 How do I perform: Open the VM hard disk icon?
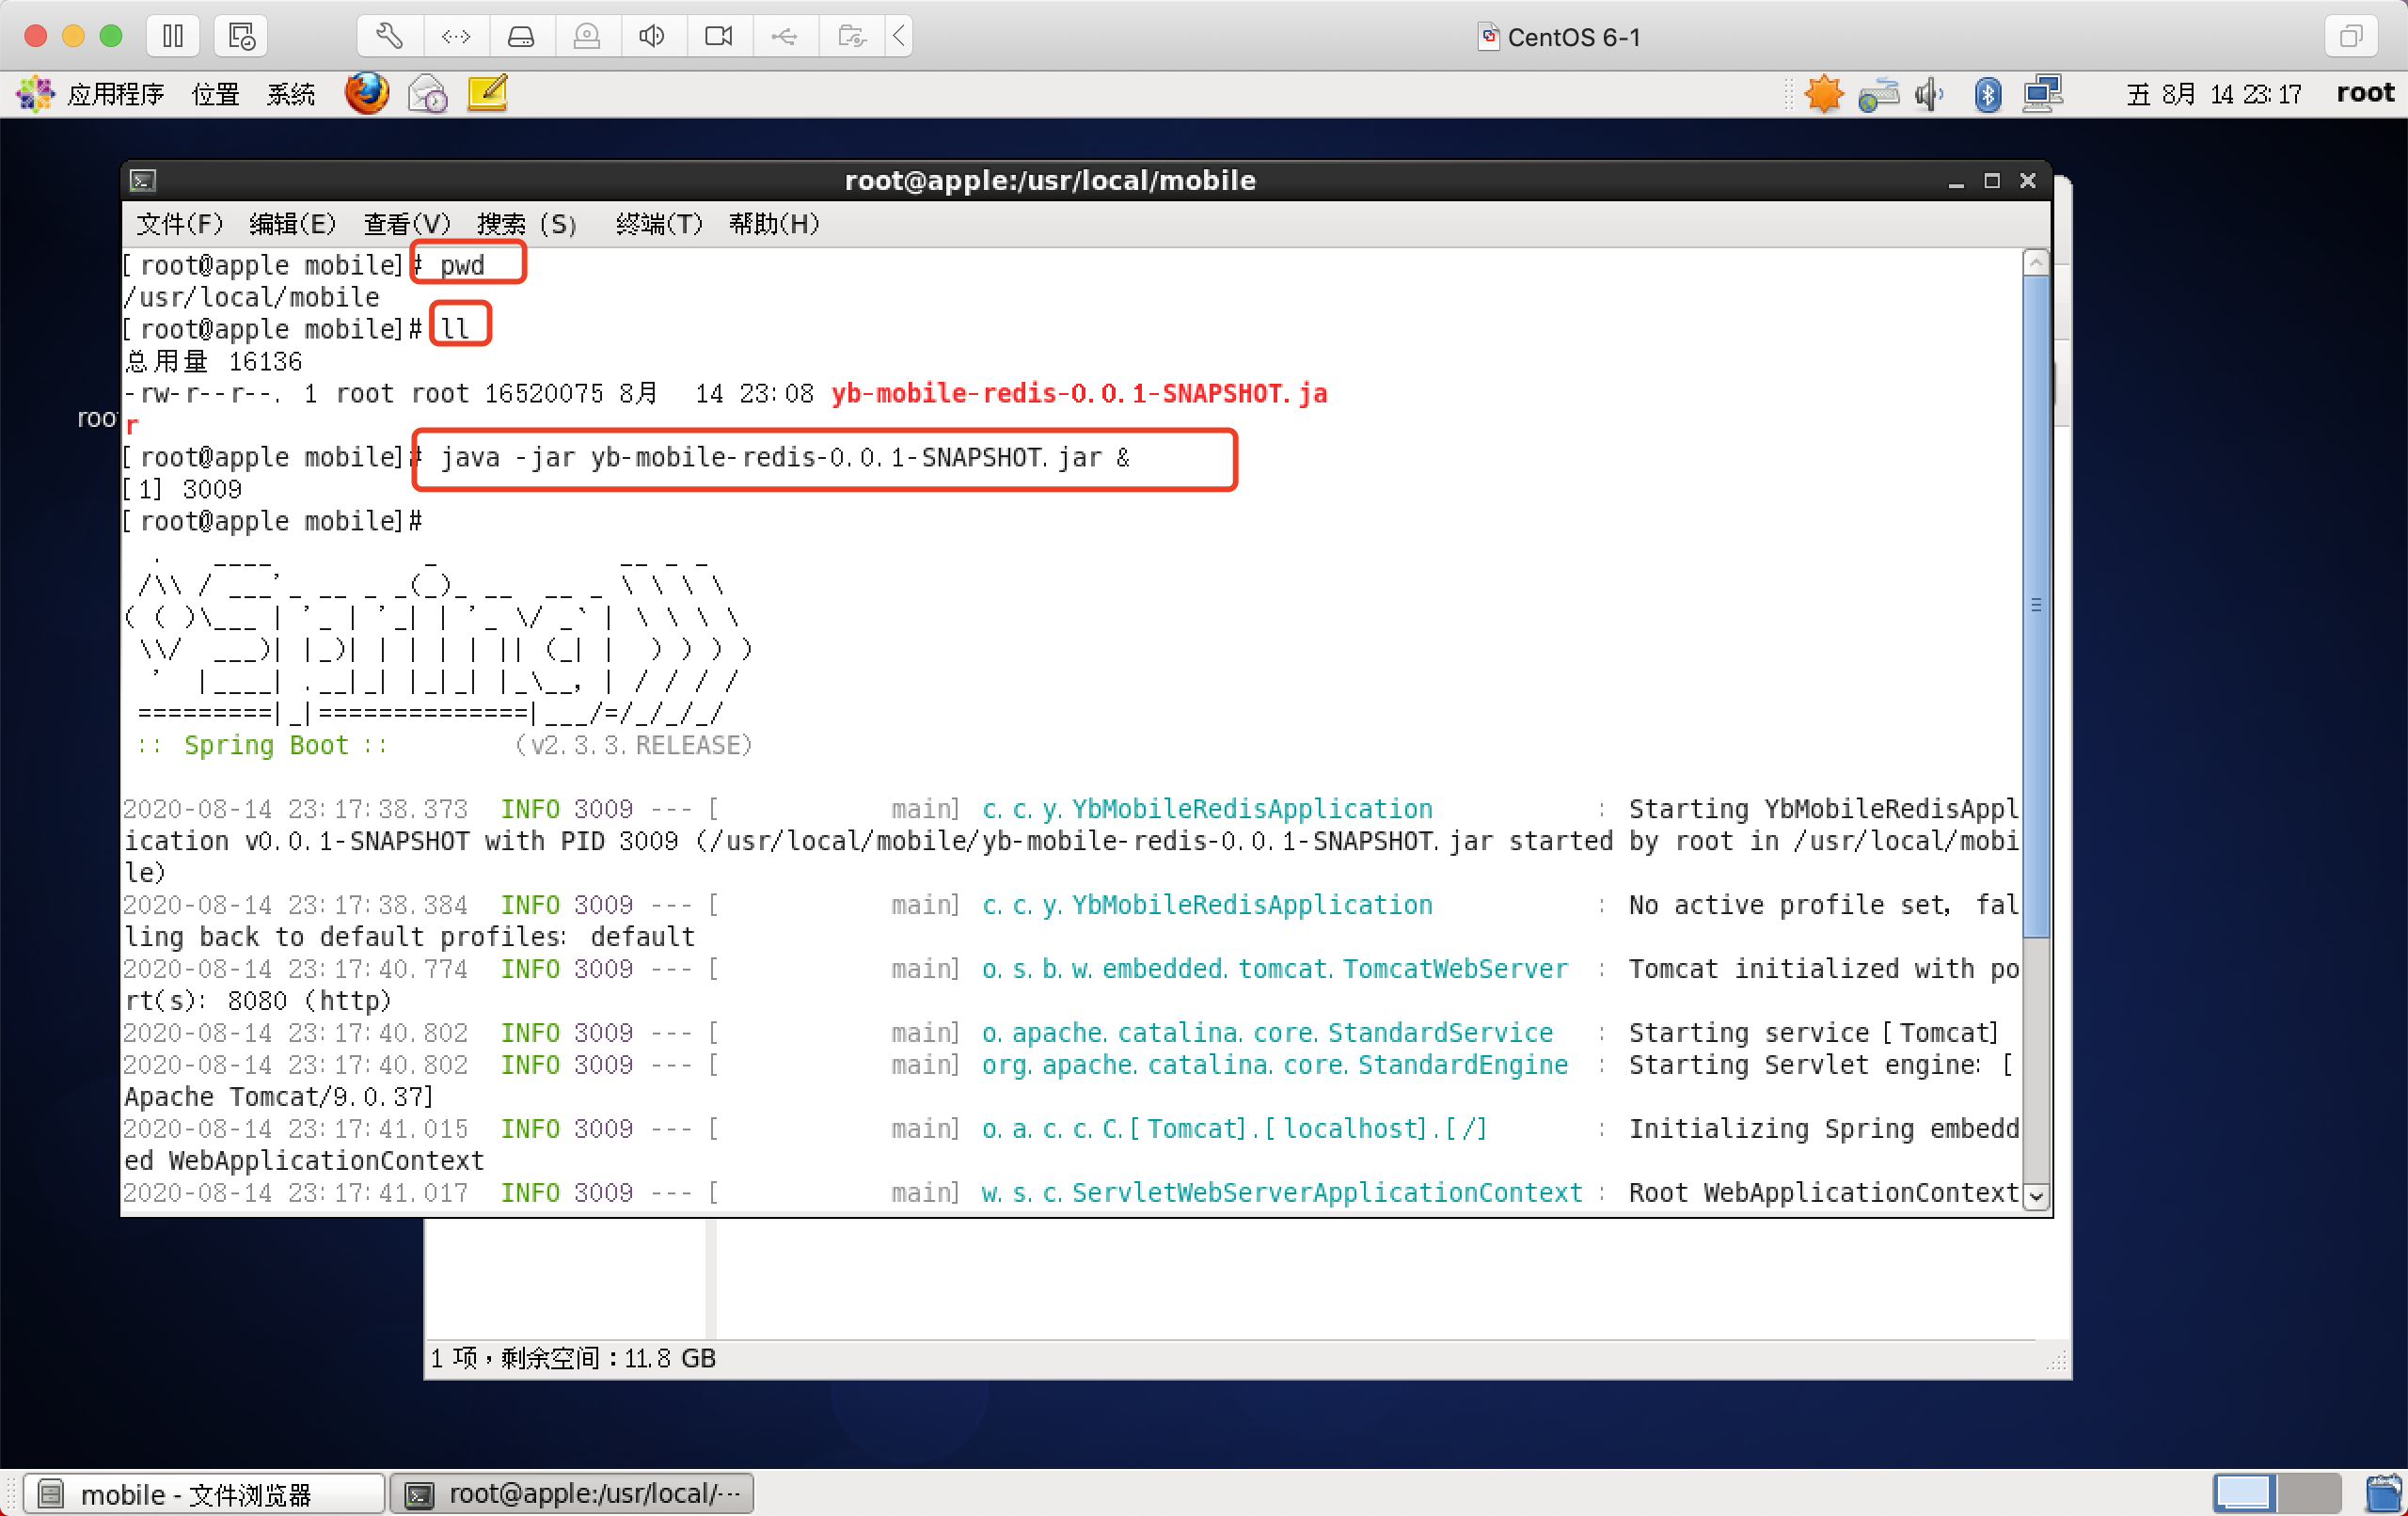click(521, 37)
